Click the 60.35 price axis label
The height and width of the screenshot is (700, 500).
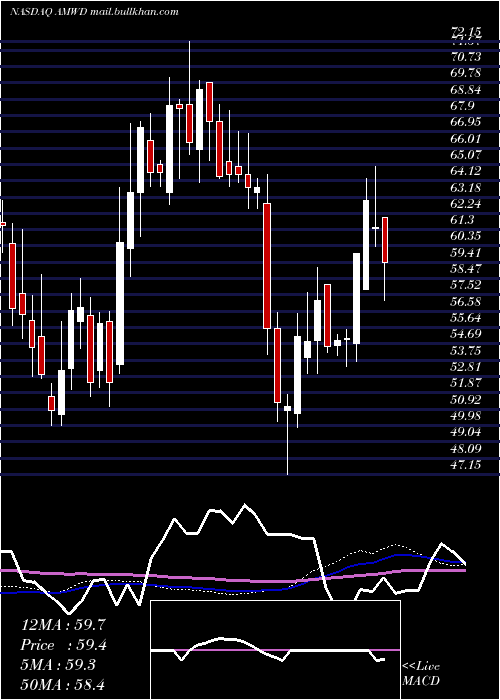point(466,236)
